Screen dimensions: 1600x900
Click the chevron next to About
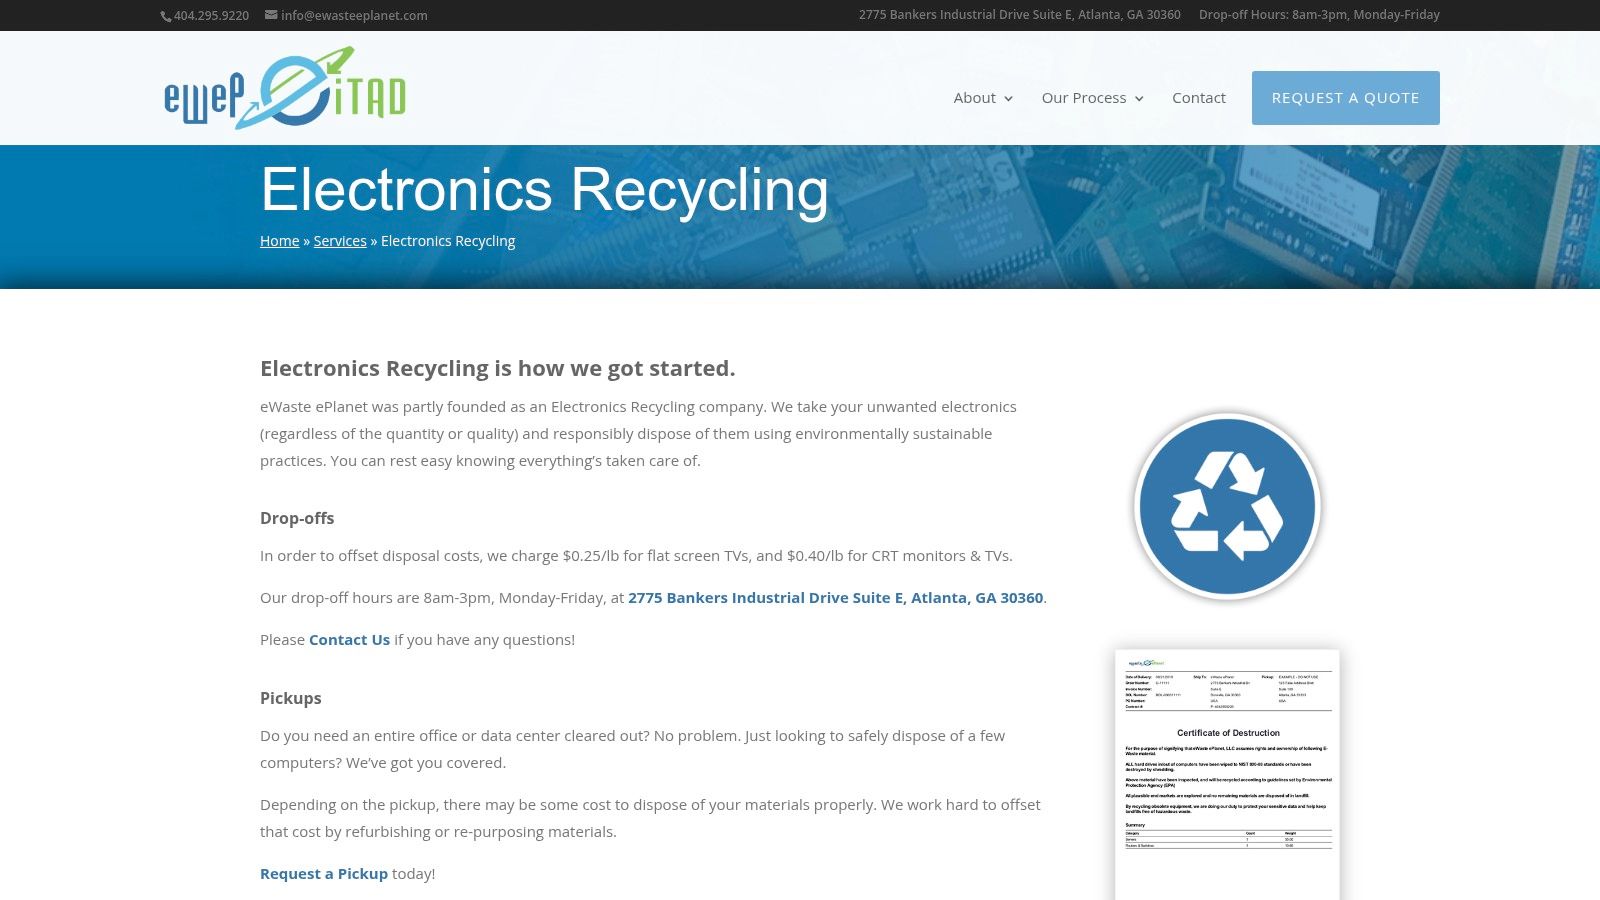pos(1010,98)
